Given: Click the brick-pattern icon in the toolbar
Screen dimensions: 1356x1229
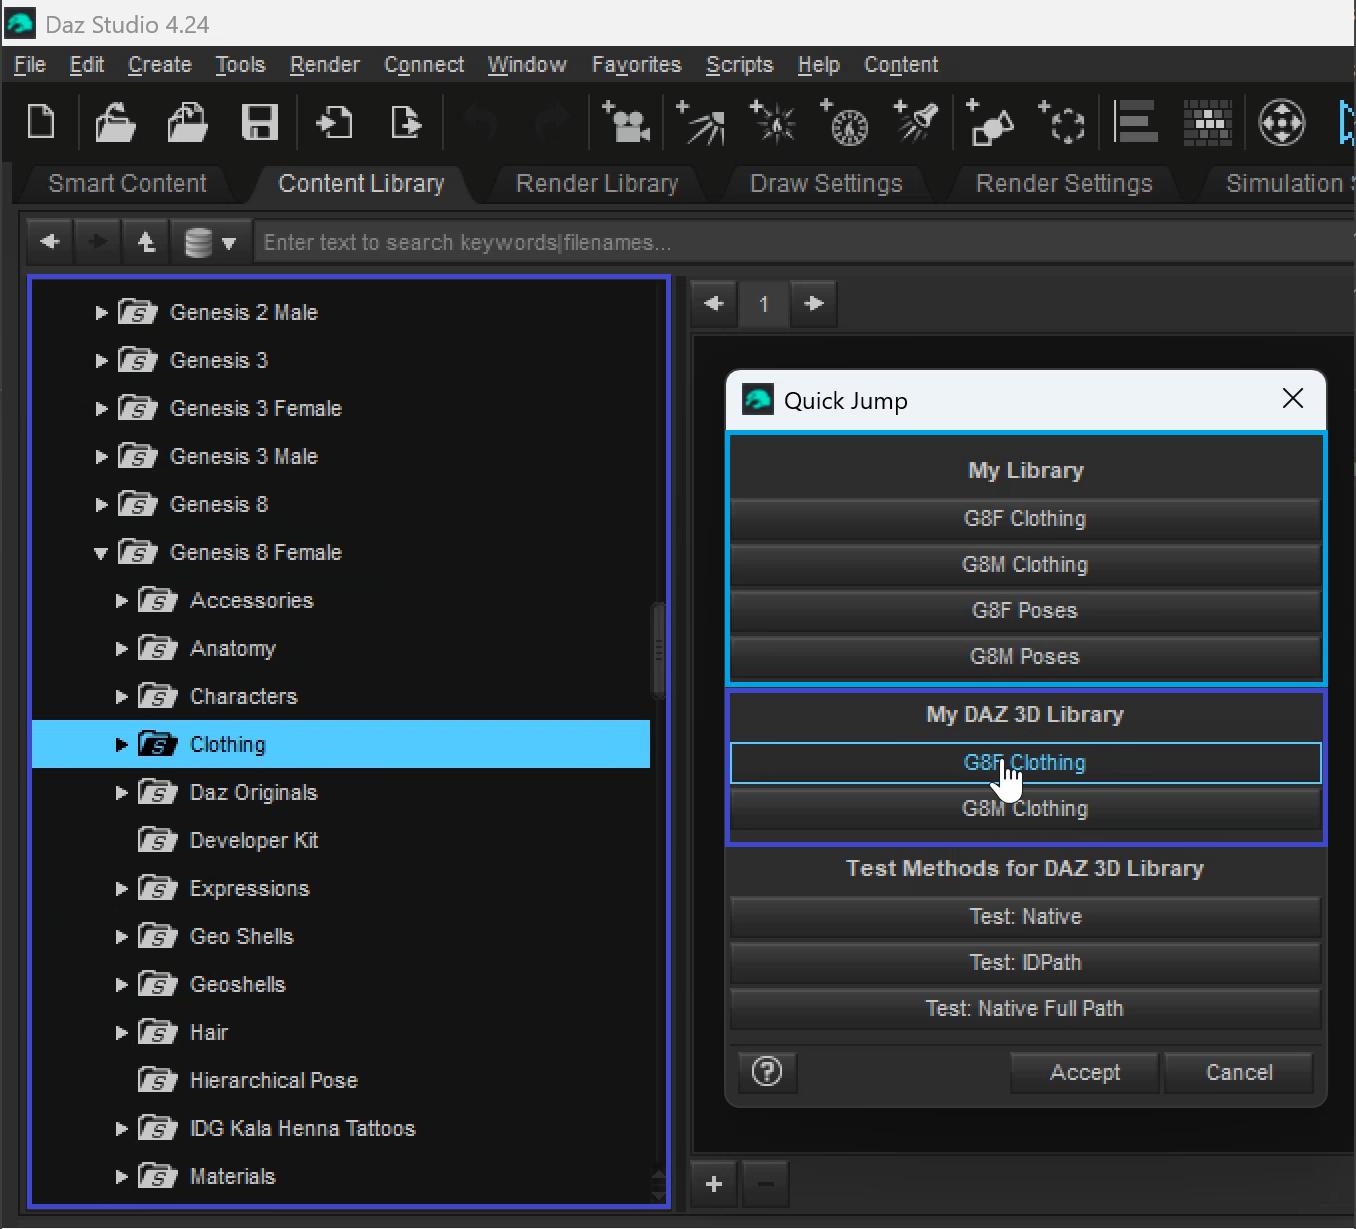Looking at the screenshot, I should tap(1208, 122).
